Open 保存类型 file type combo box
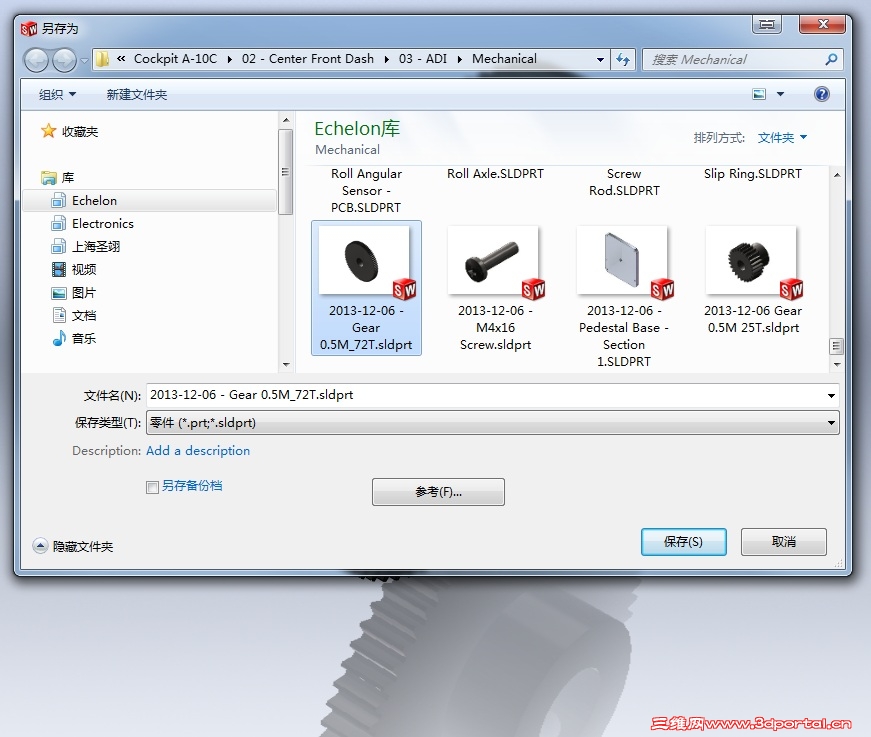This screenshot has width=871, height=737. coord(492,423)
